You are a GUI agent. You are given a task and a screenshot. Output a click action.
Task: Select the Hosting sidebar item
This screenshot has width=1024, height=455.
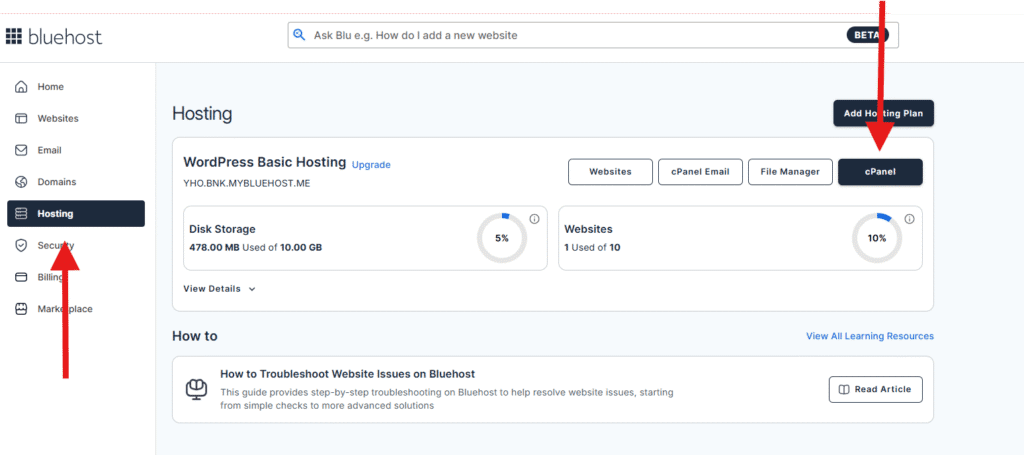tap(76, 213)
